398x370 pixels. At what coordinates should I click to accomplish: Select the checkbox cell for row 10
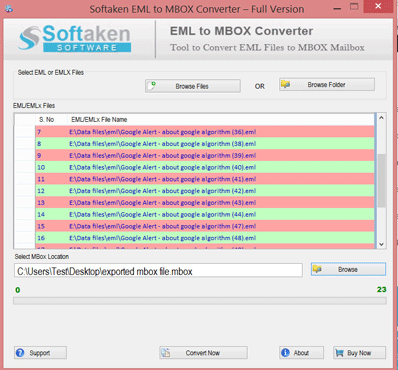[x=25, y=167]
